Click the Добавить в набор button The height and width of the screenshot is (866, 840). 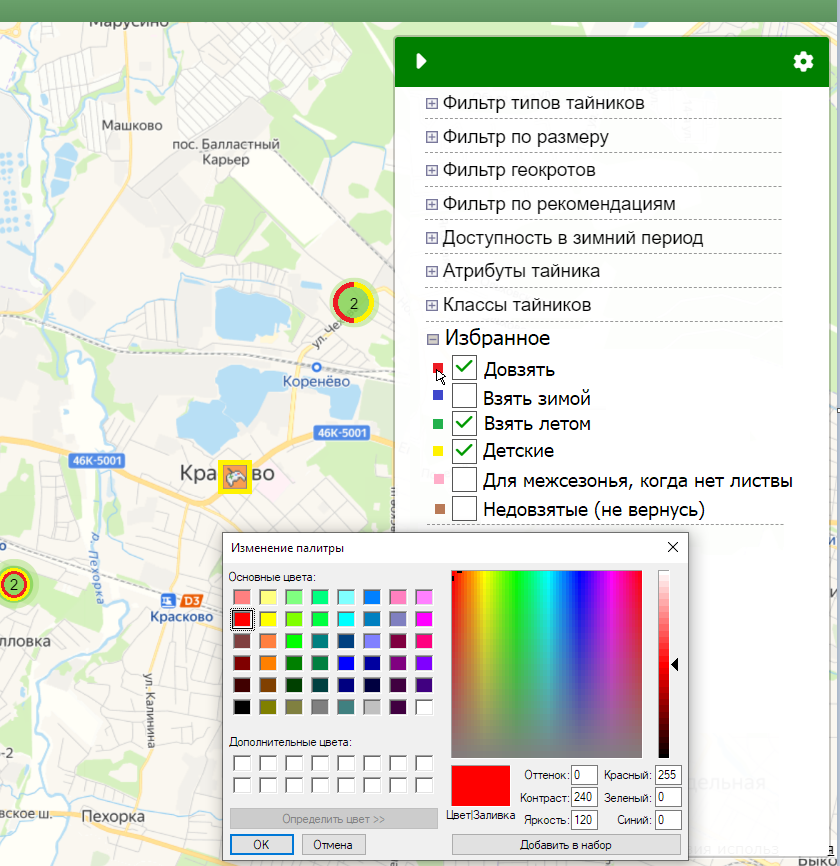pos(565,845)
